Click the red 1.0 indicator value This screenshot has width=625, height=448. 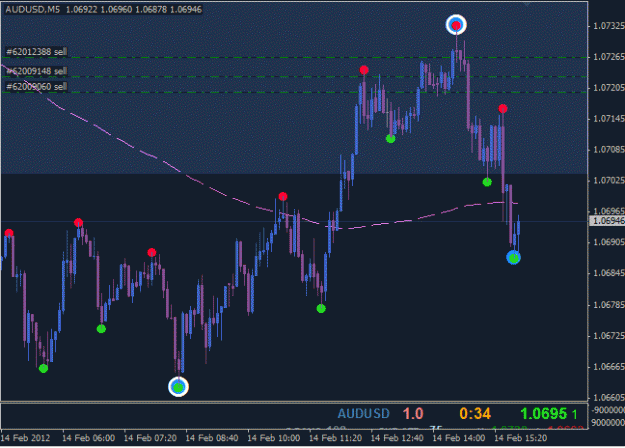click(413, 414)
